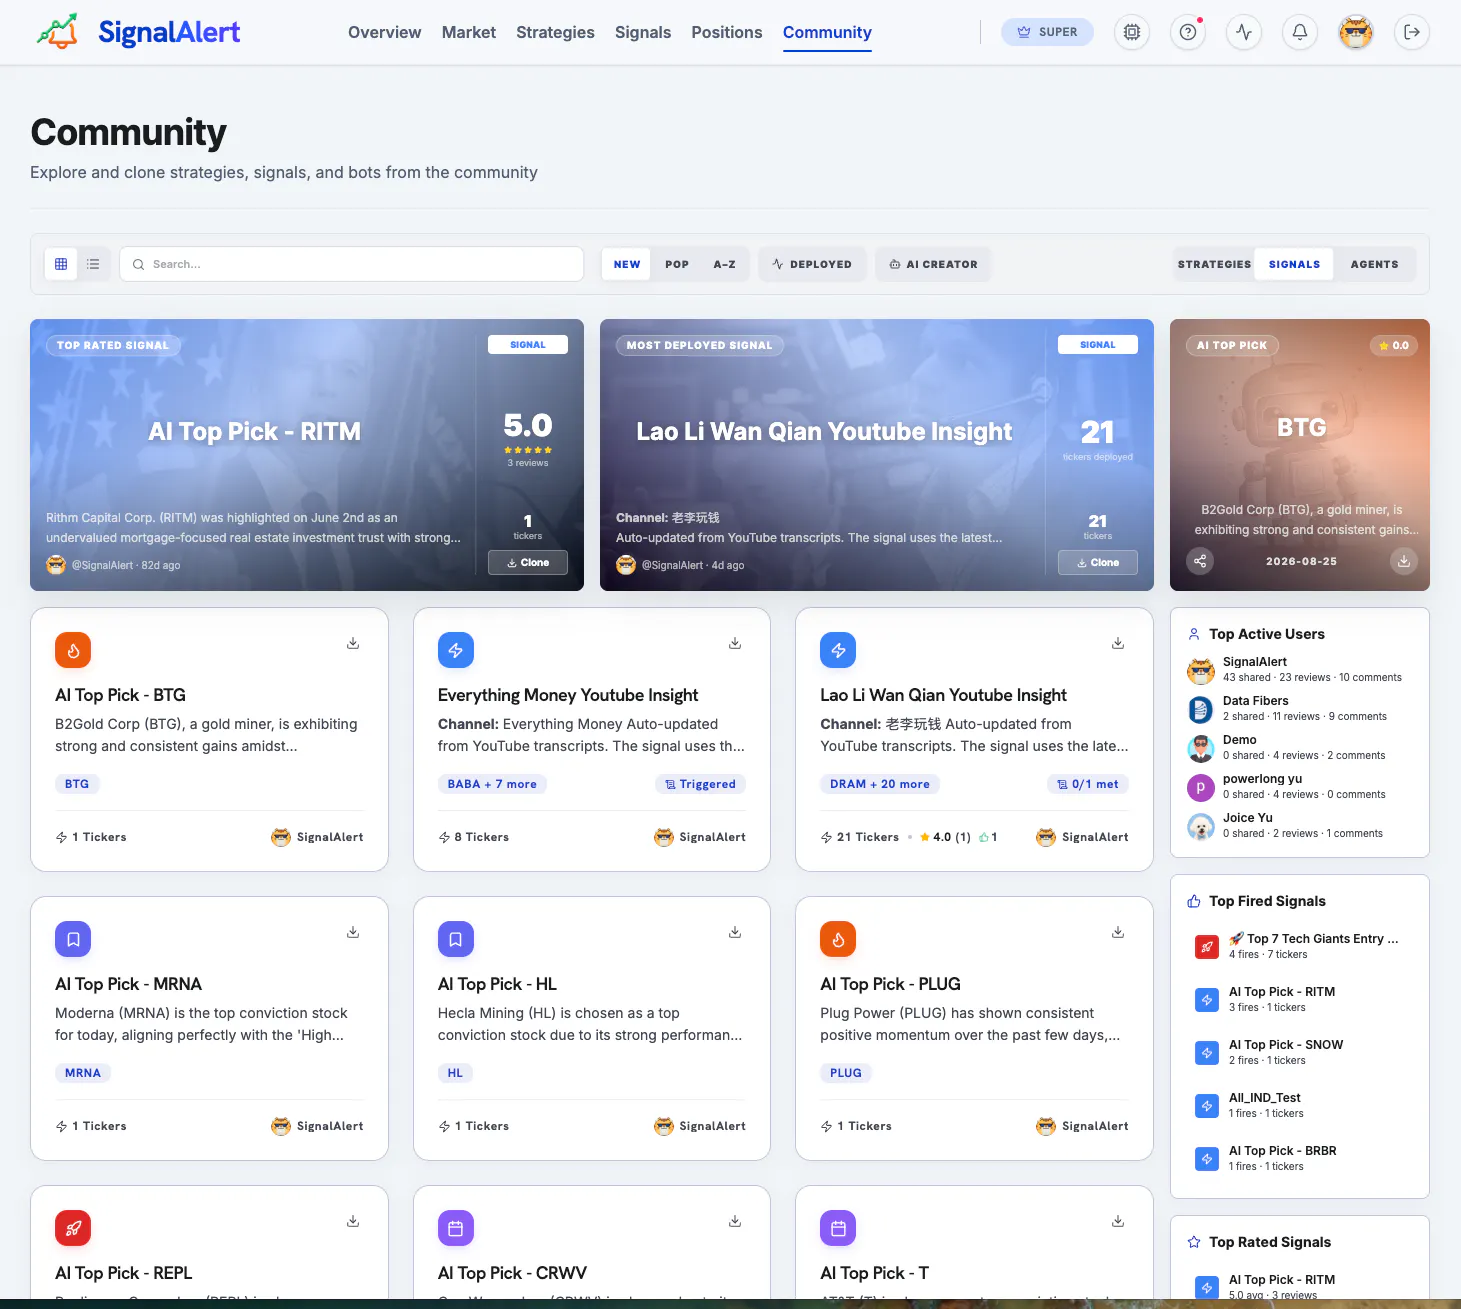Go to Strategies page
The width and height of the screenshot is (1461, 1309).
555,32
